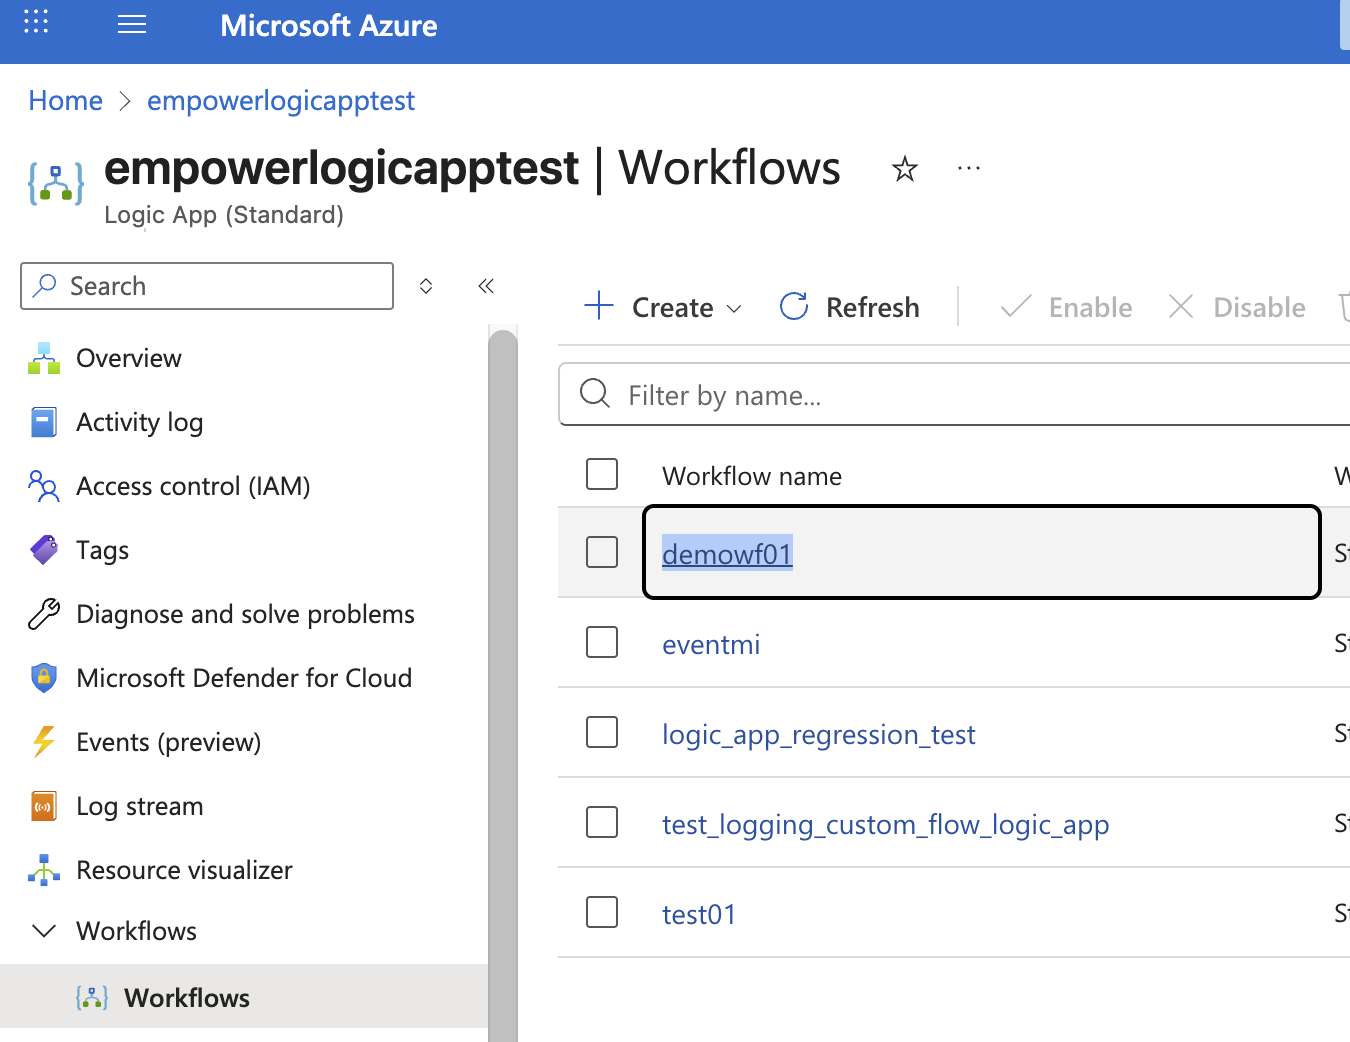1350x1042 pixels.
Task: Open the Create dropdown chevron
Action: tap(734, 309)
